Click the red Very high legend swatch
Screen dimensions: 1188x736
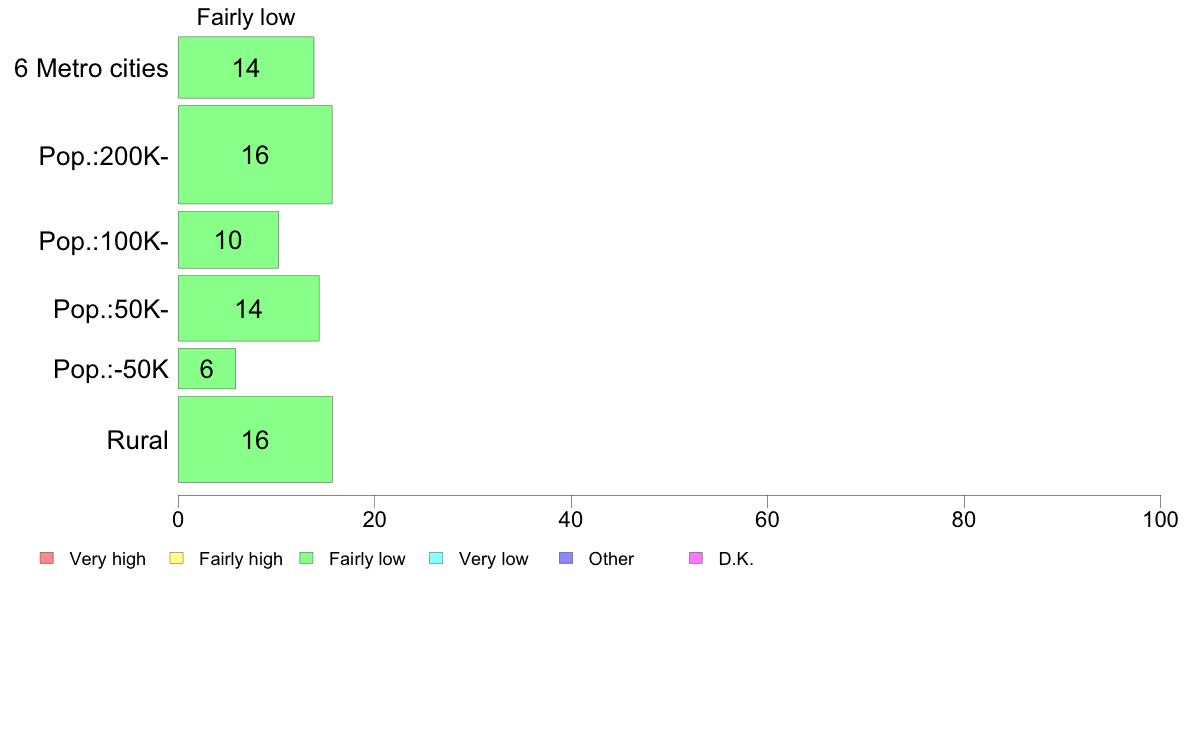pos(47,559)
